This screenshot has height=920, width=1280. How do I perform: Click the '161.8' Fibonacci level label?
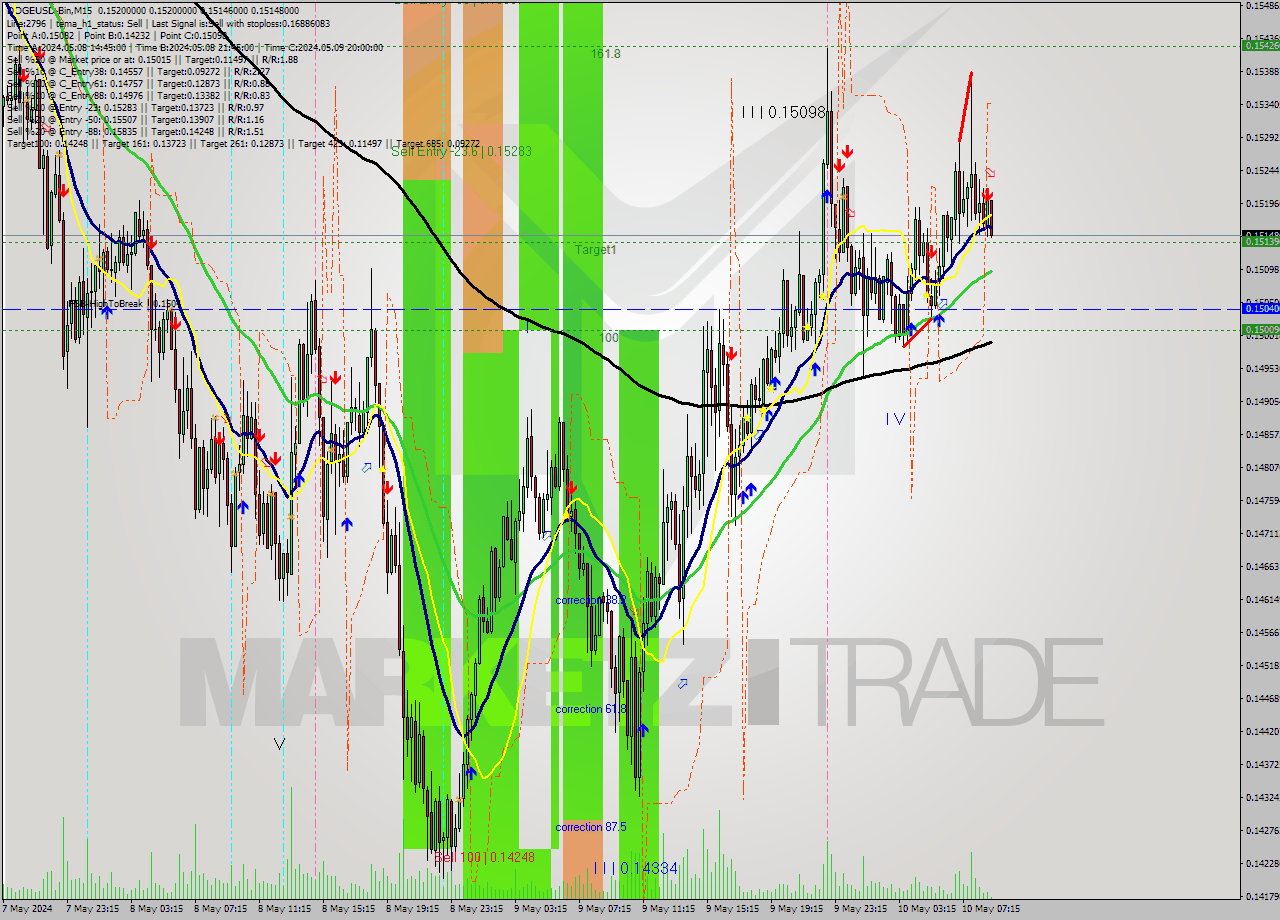605,54
